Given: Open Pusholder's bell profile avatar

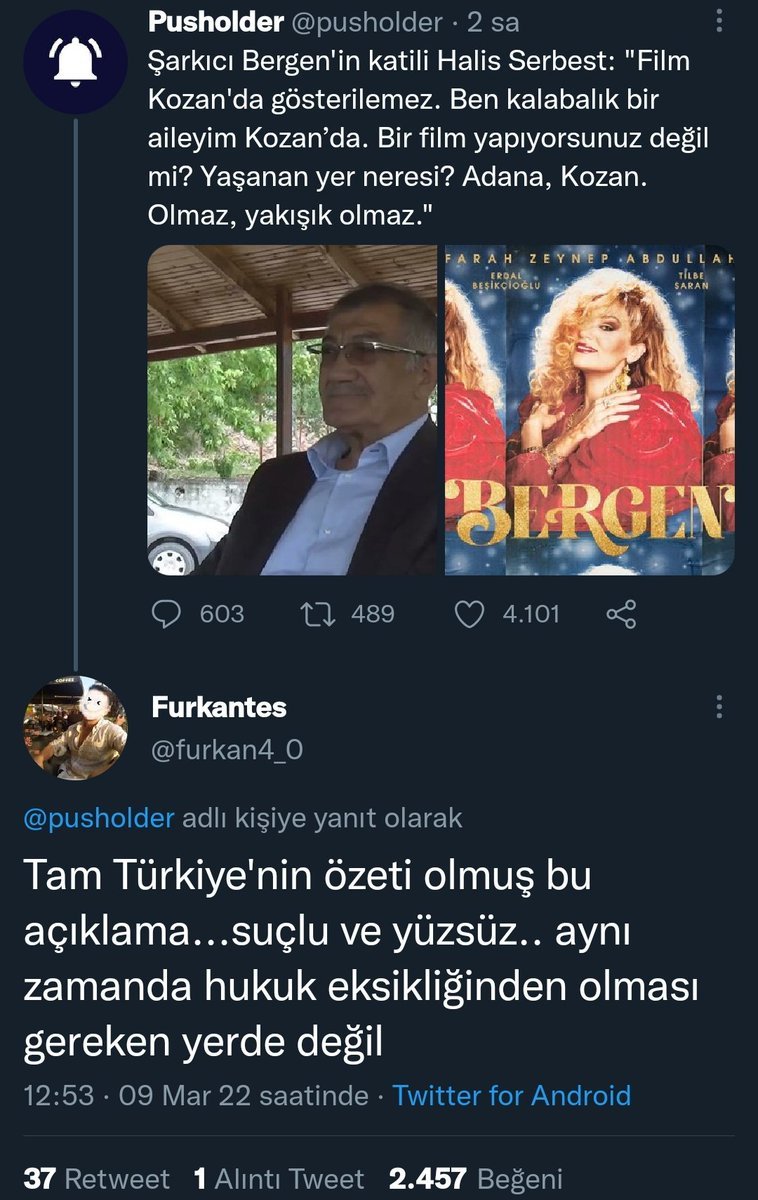Looking at the screenshot, I should pos(77,61).
